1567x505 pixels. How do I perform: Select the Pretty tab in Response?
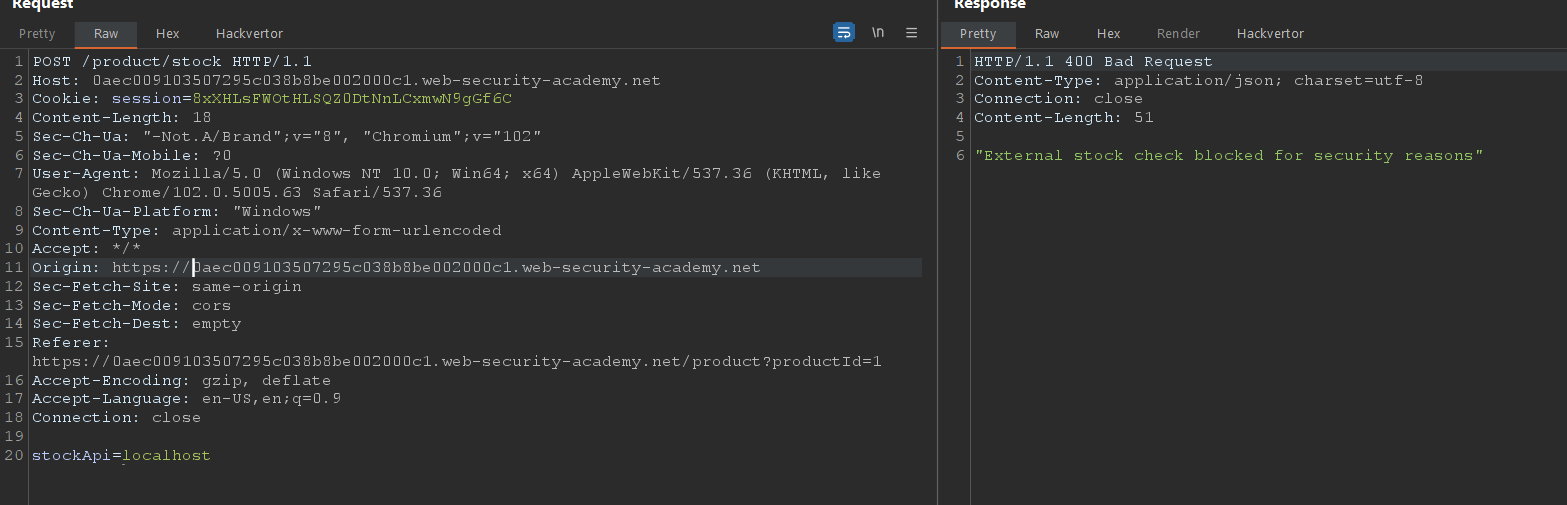tap(977, 34)
